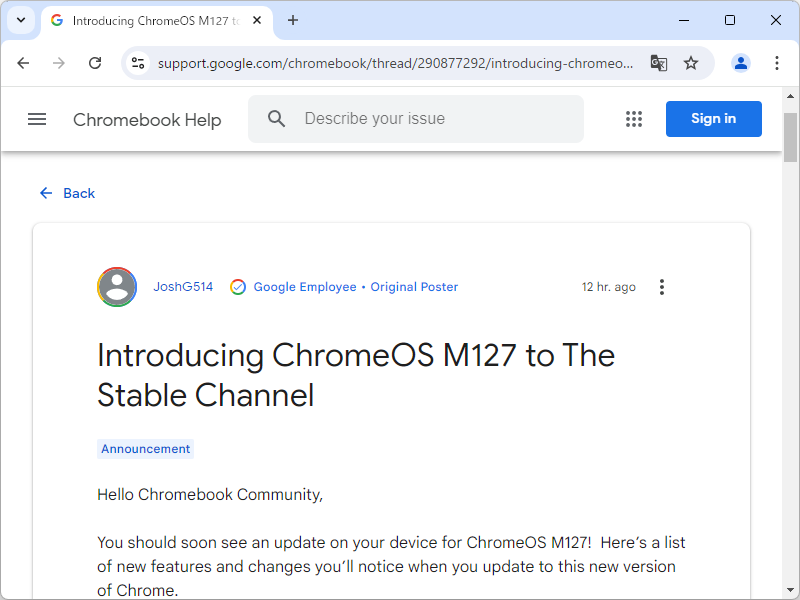This screenshot has width=800, height=600.
Task: Open Chrome's main three-dot menu
Action: [777, 62]
